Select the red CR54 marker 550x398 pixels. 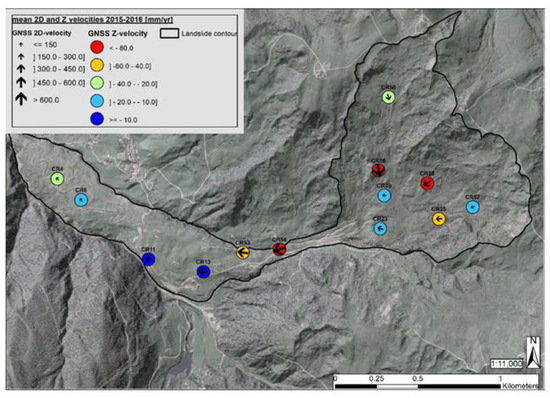coord(279,249)
